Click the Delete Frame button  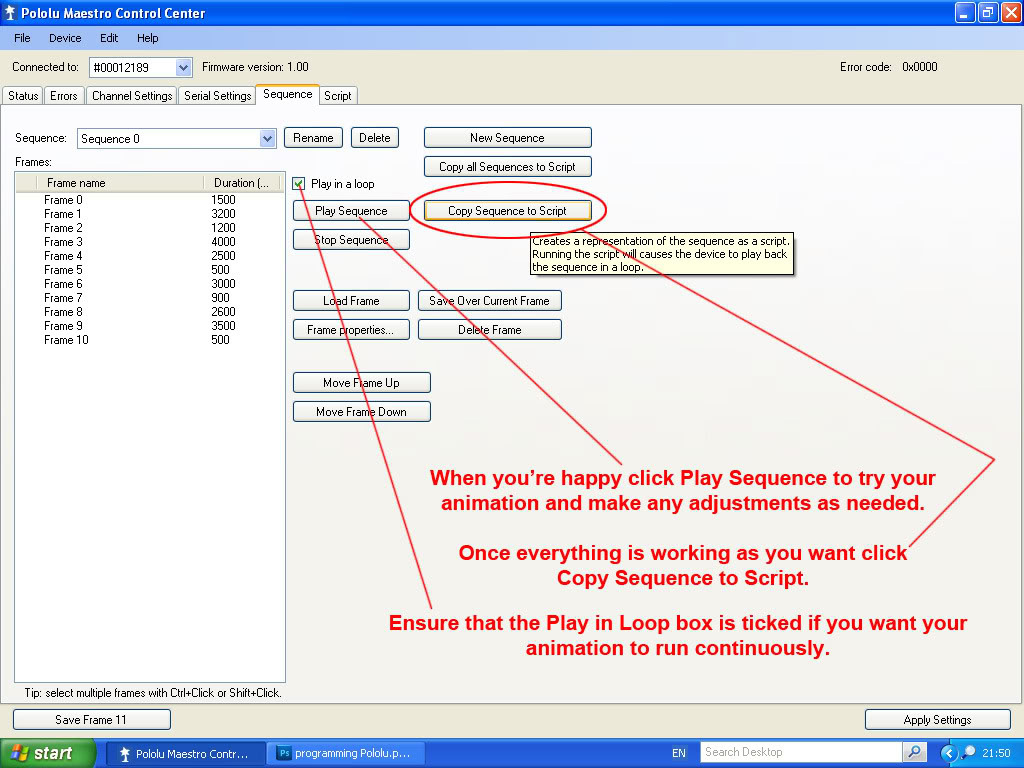coord(490,330)
